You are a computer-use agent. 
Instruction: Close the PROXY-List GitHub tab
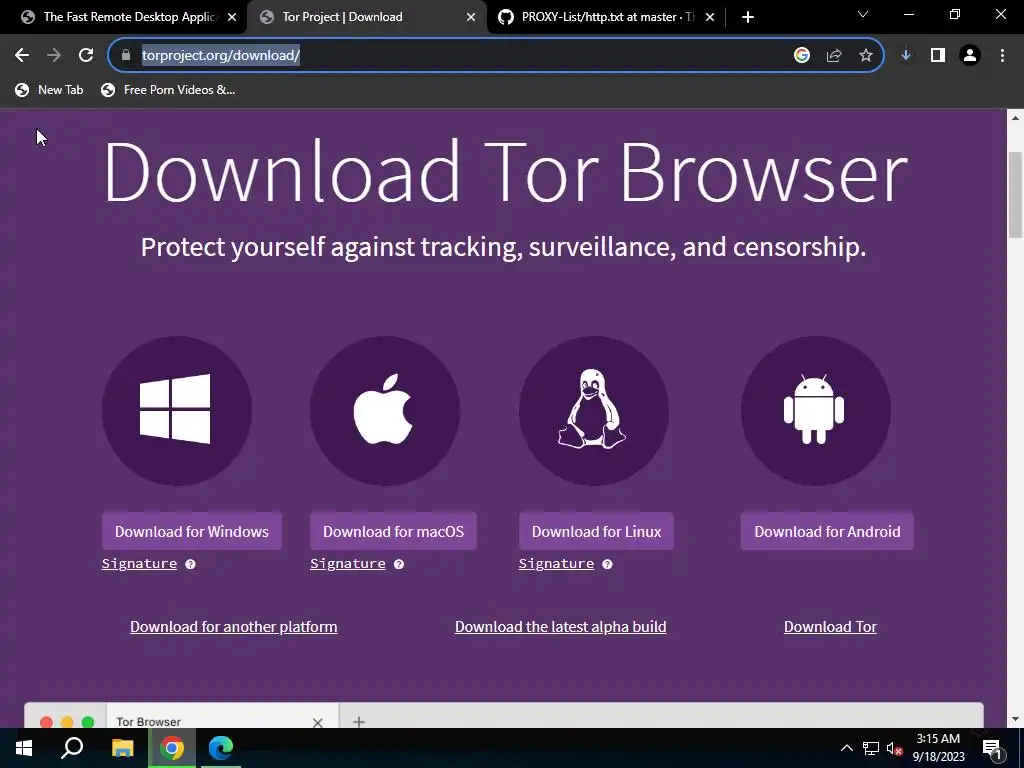[710, 17]
